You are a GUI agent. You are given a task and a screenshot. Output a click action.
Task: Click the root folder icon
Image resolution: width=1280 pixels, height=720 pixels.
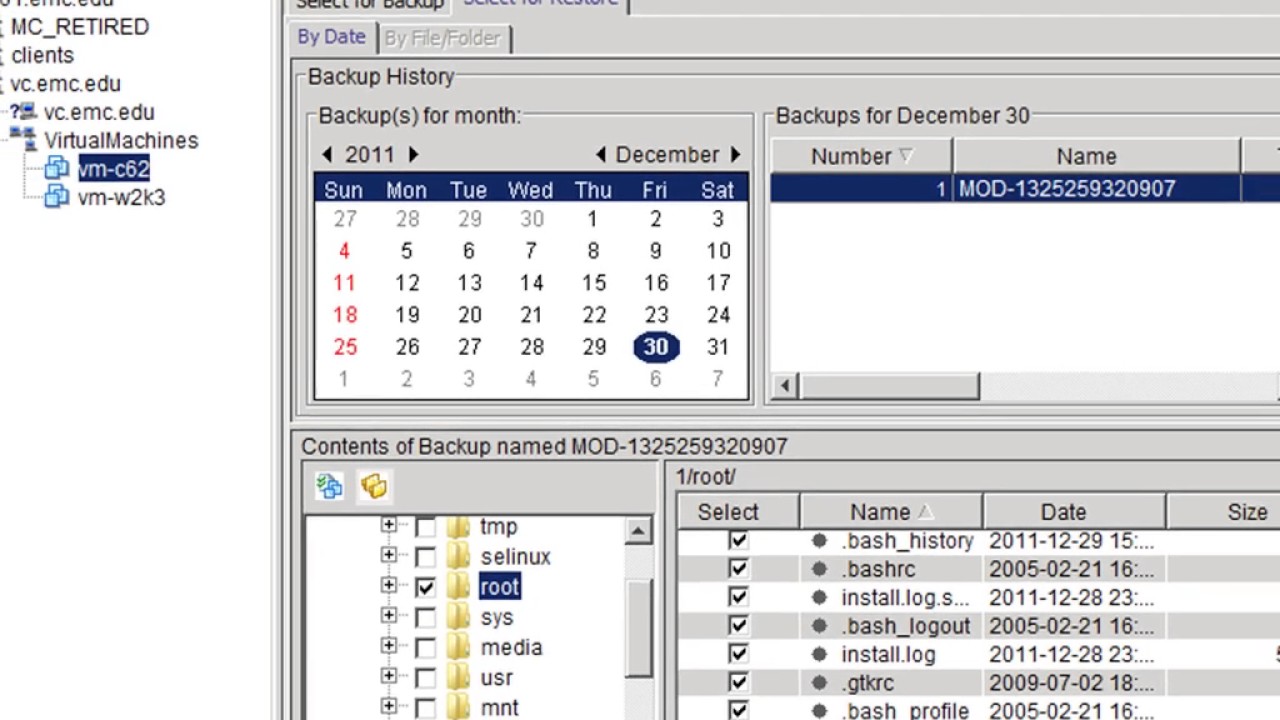click(x=459, y=587)
